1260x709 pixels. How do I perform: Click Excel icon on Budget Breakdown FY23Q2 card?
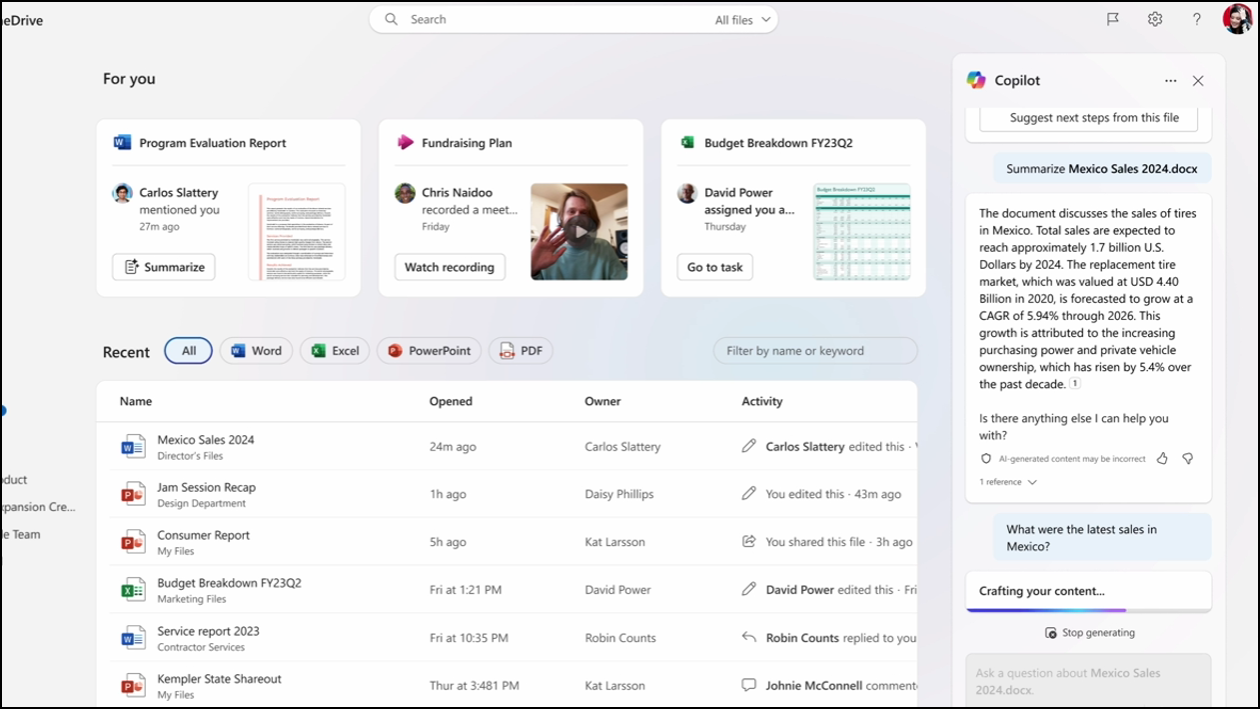click(687, 143)
